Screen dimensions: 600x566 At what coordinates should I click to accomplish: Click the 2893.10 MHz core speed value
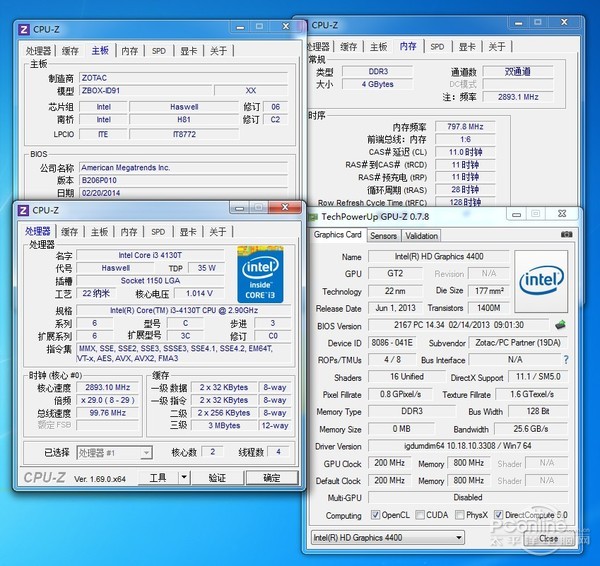(108, 387)
